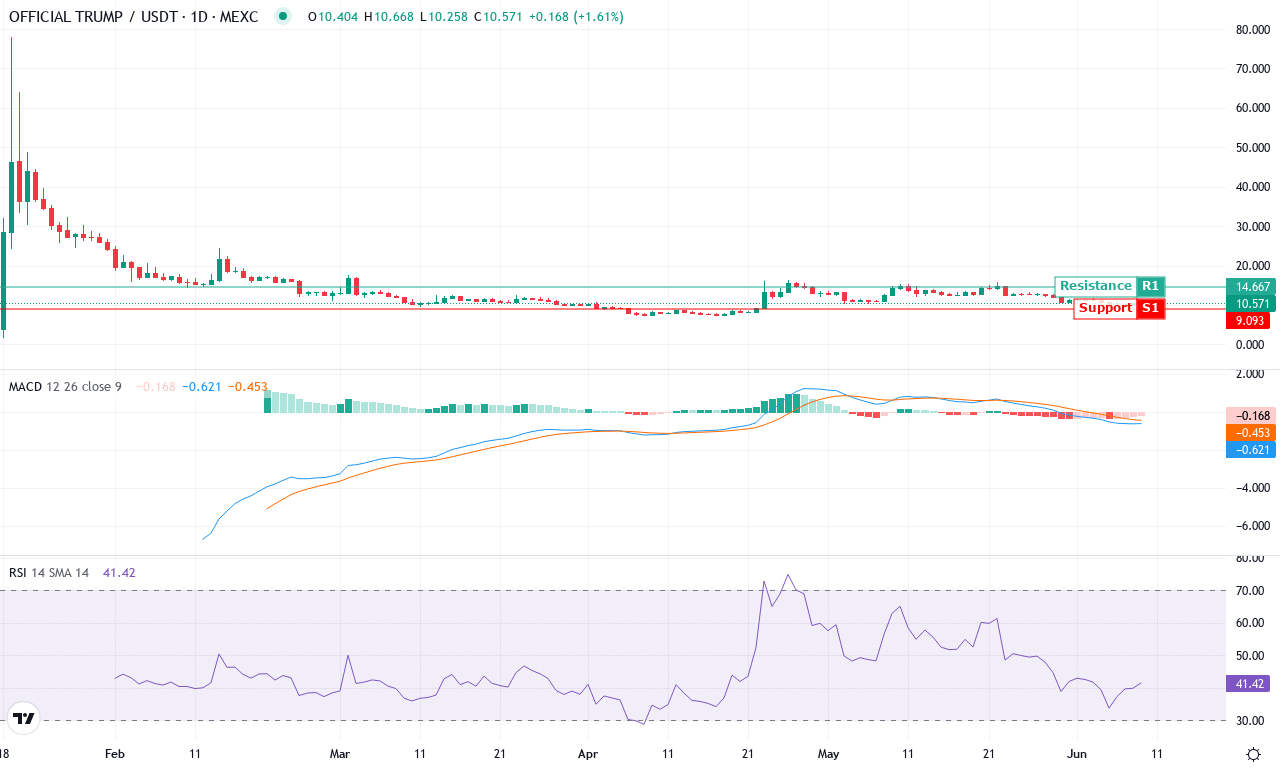The height and width of the screenshot is (768, 1280).
Task: Click the 14.667 resistance price tag
Action: tap(1252, 286)
